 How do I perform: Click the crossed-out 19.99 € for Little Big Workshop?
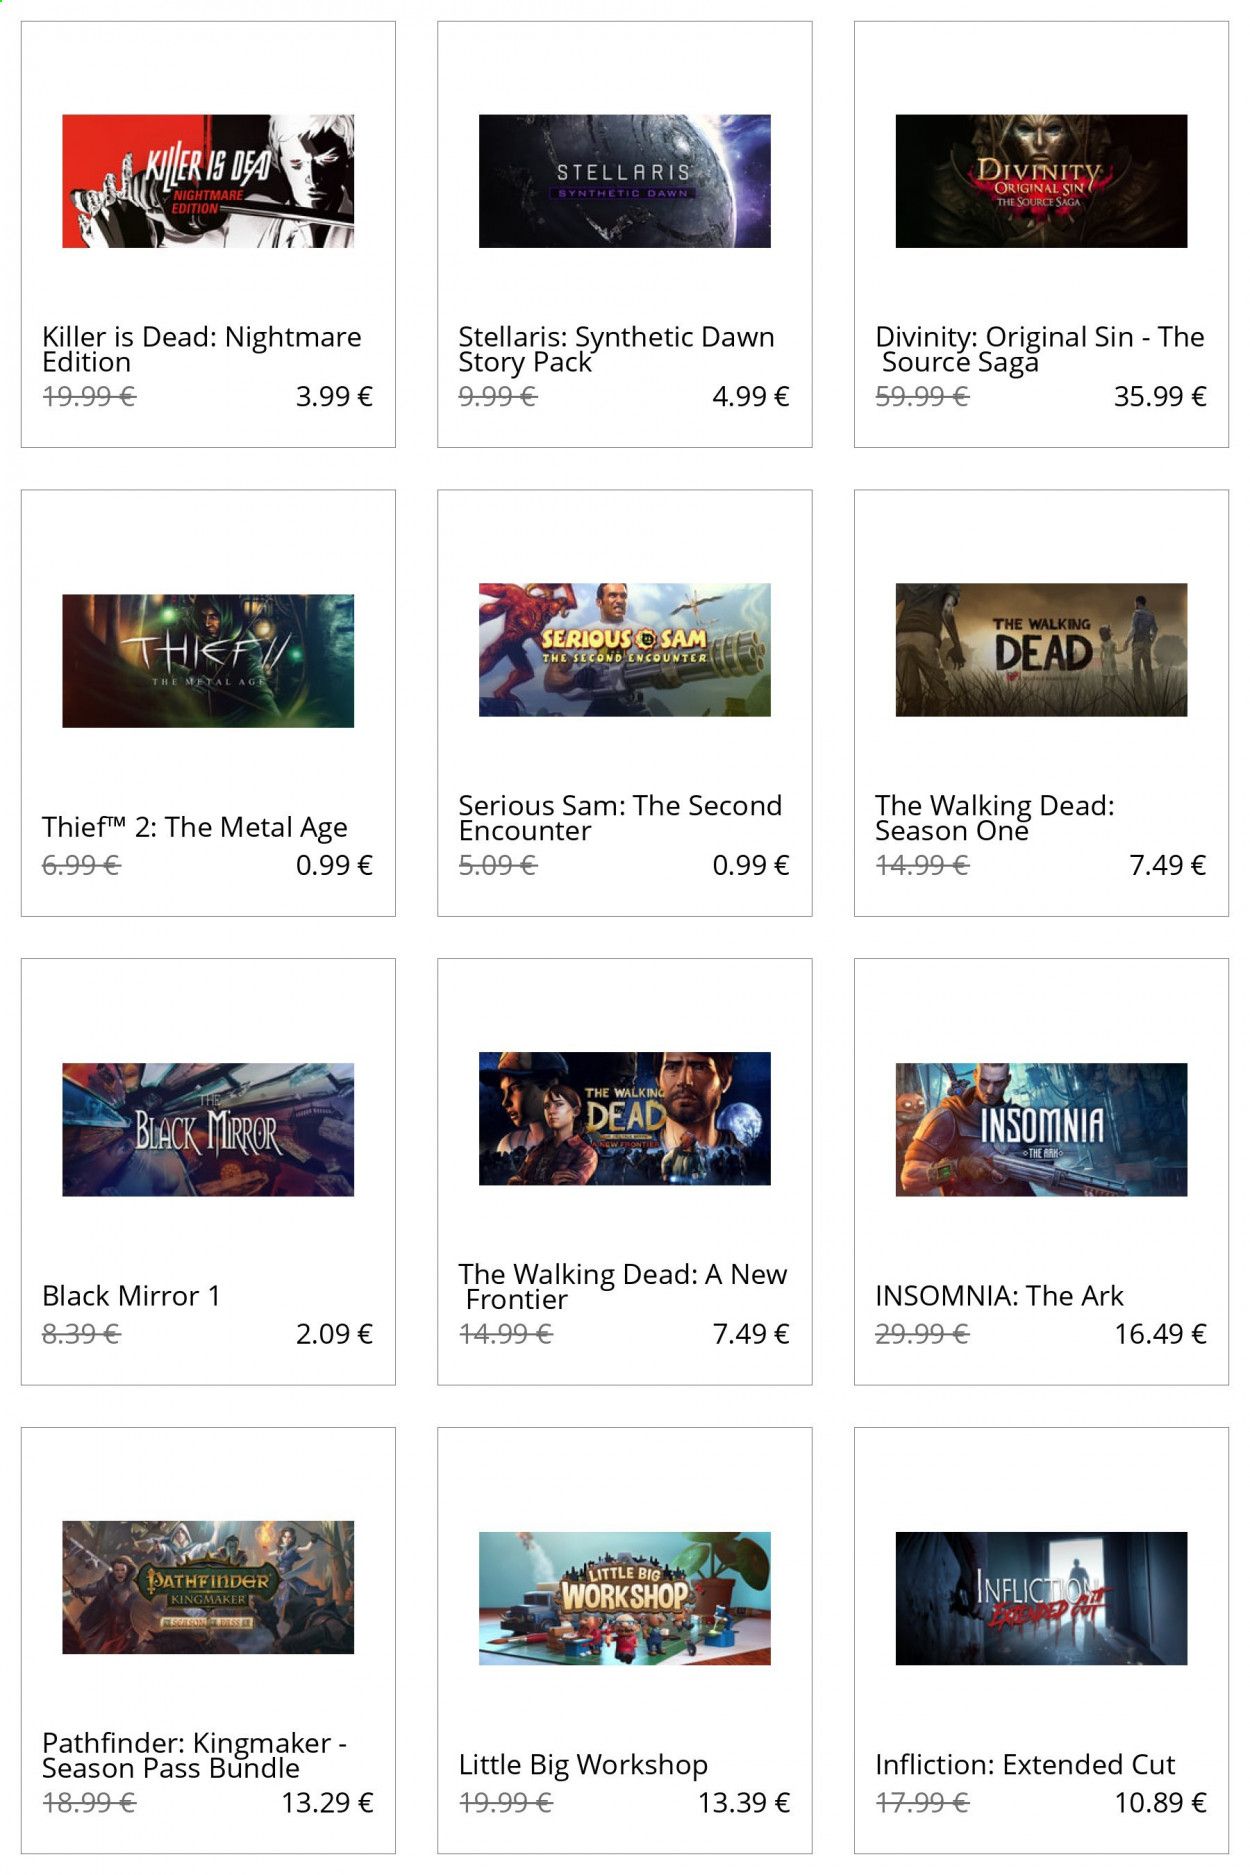(506, 1803)
